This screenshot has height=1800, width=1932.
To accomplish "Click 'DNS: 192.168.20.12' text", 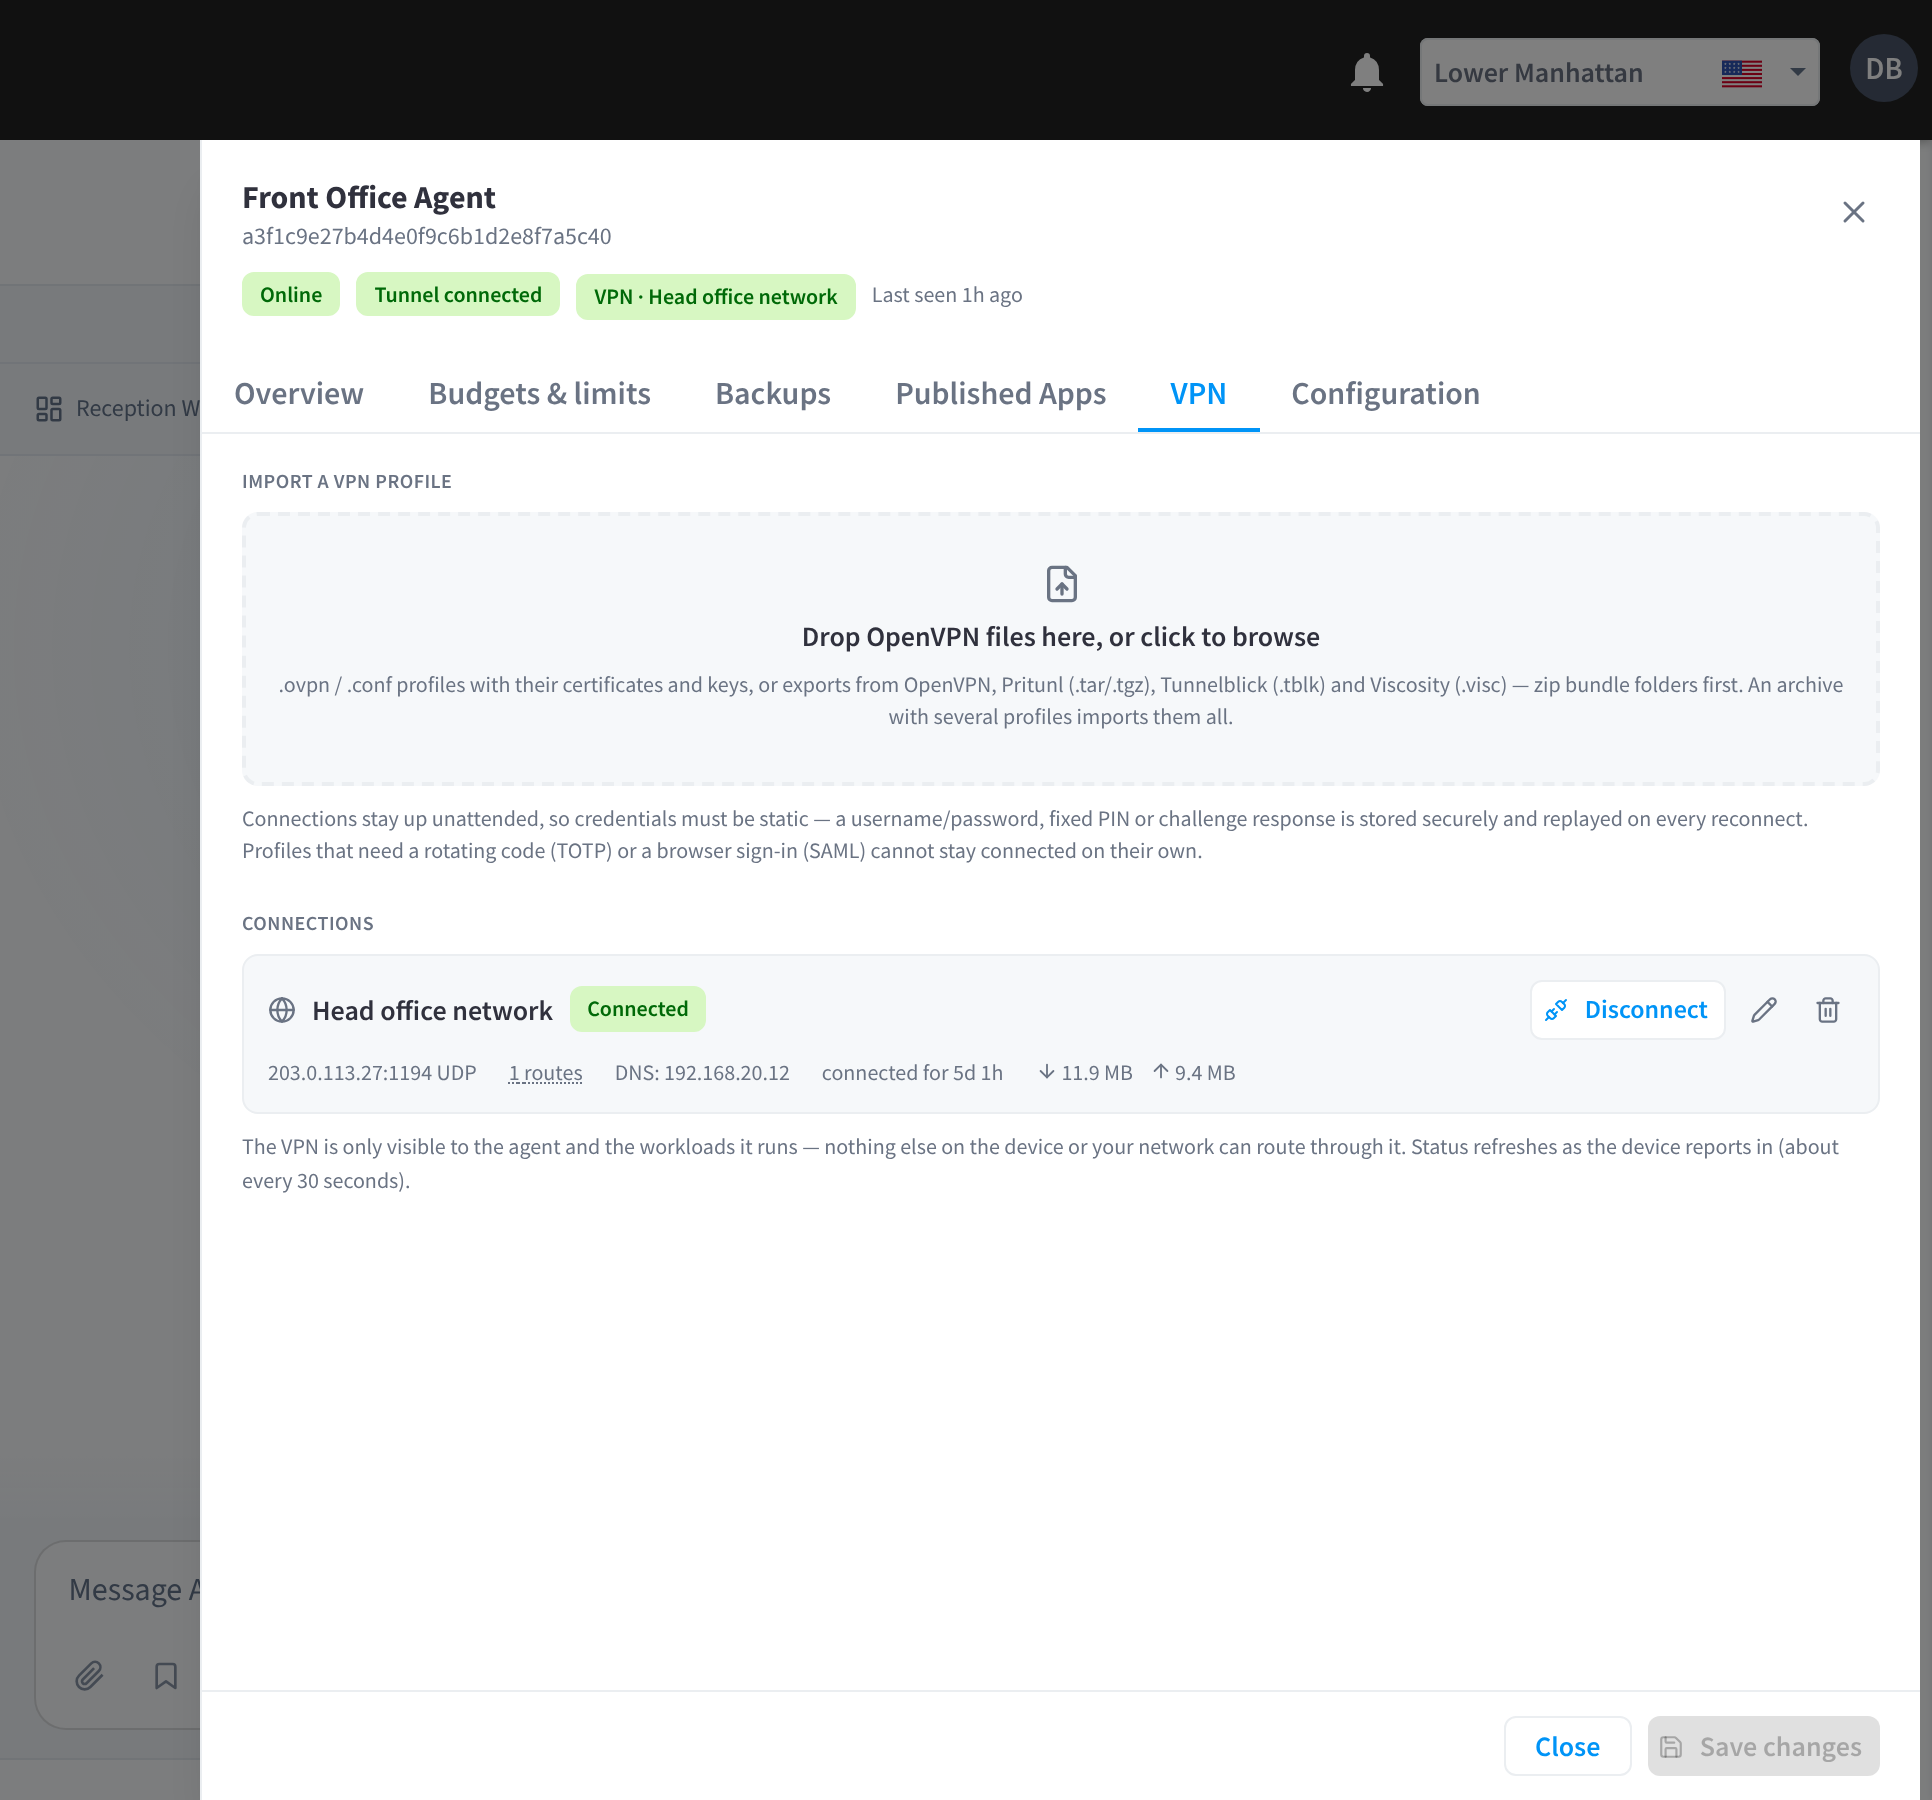I will [702, 1073].
